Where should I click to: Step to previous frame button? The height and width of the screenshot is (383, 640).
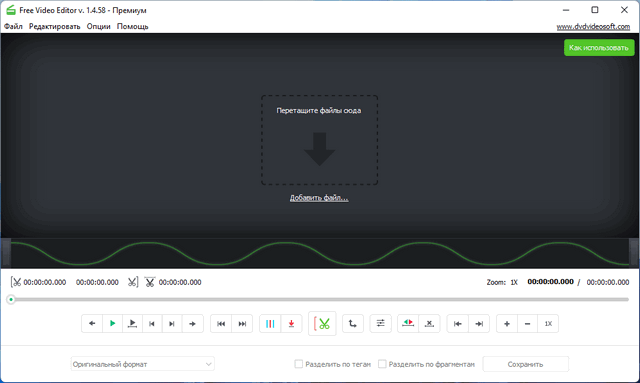(x=152, y=323)
